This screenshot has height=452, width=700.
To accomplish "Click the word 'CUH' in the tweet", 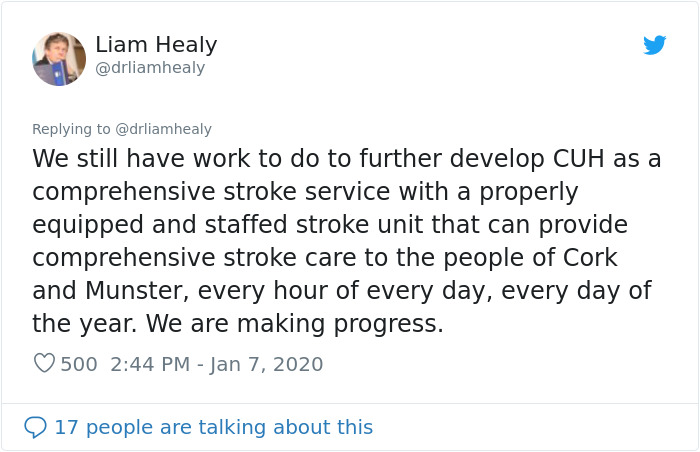I will coord(579,159).
